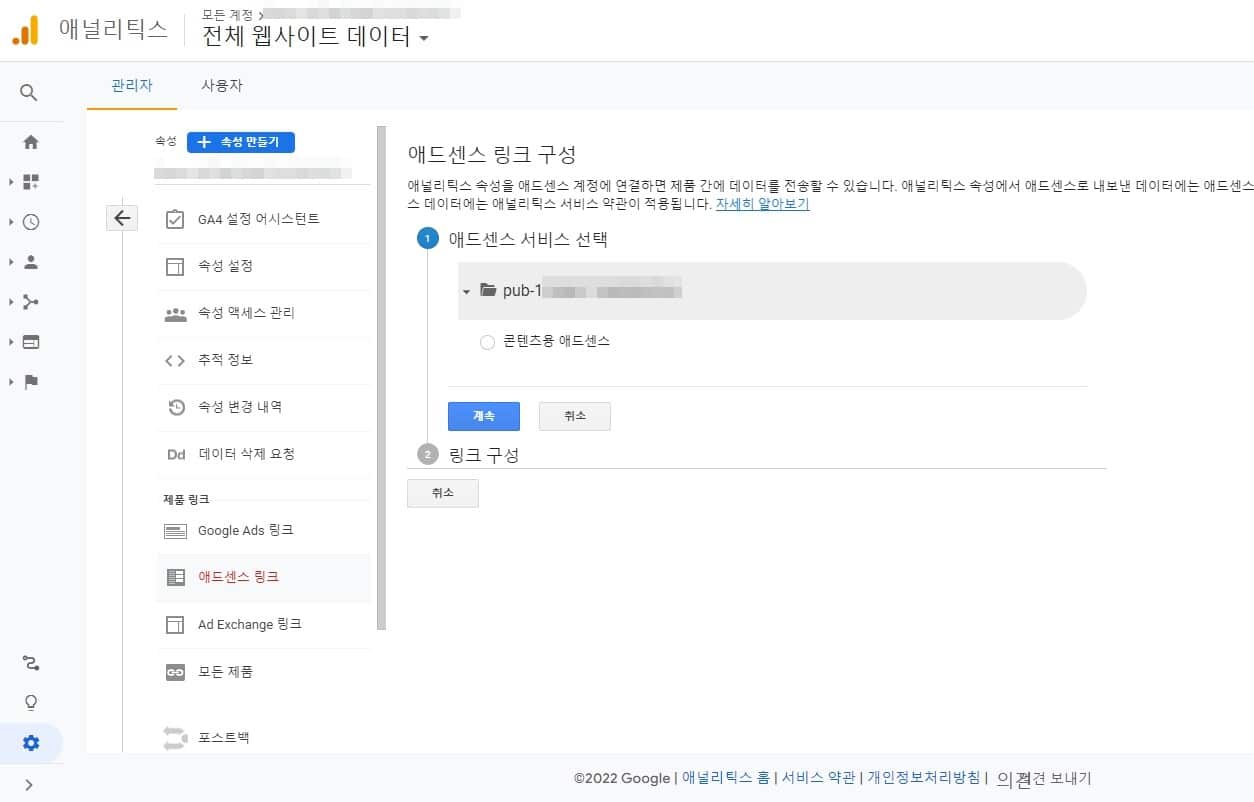Expand the sidebar with bottom chevron
Image resolution: width=1254 pixels, height=802 pixels.
coord(28,785)
